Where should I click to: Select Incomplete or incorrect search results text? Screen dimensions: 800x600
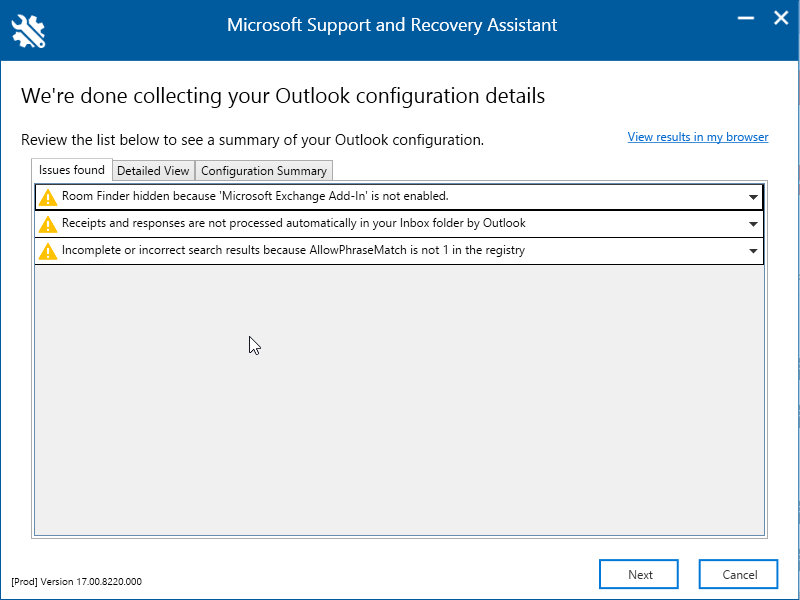[293, 251]
